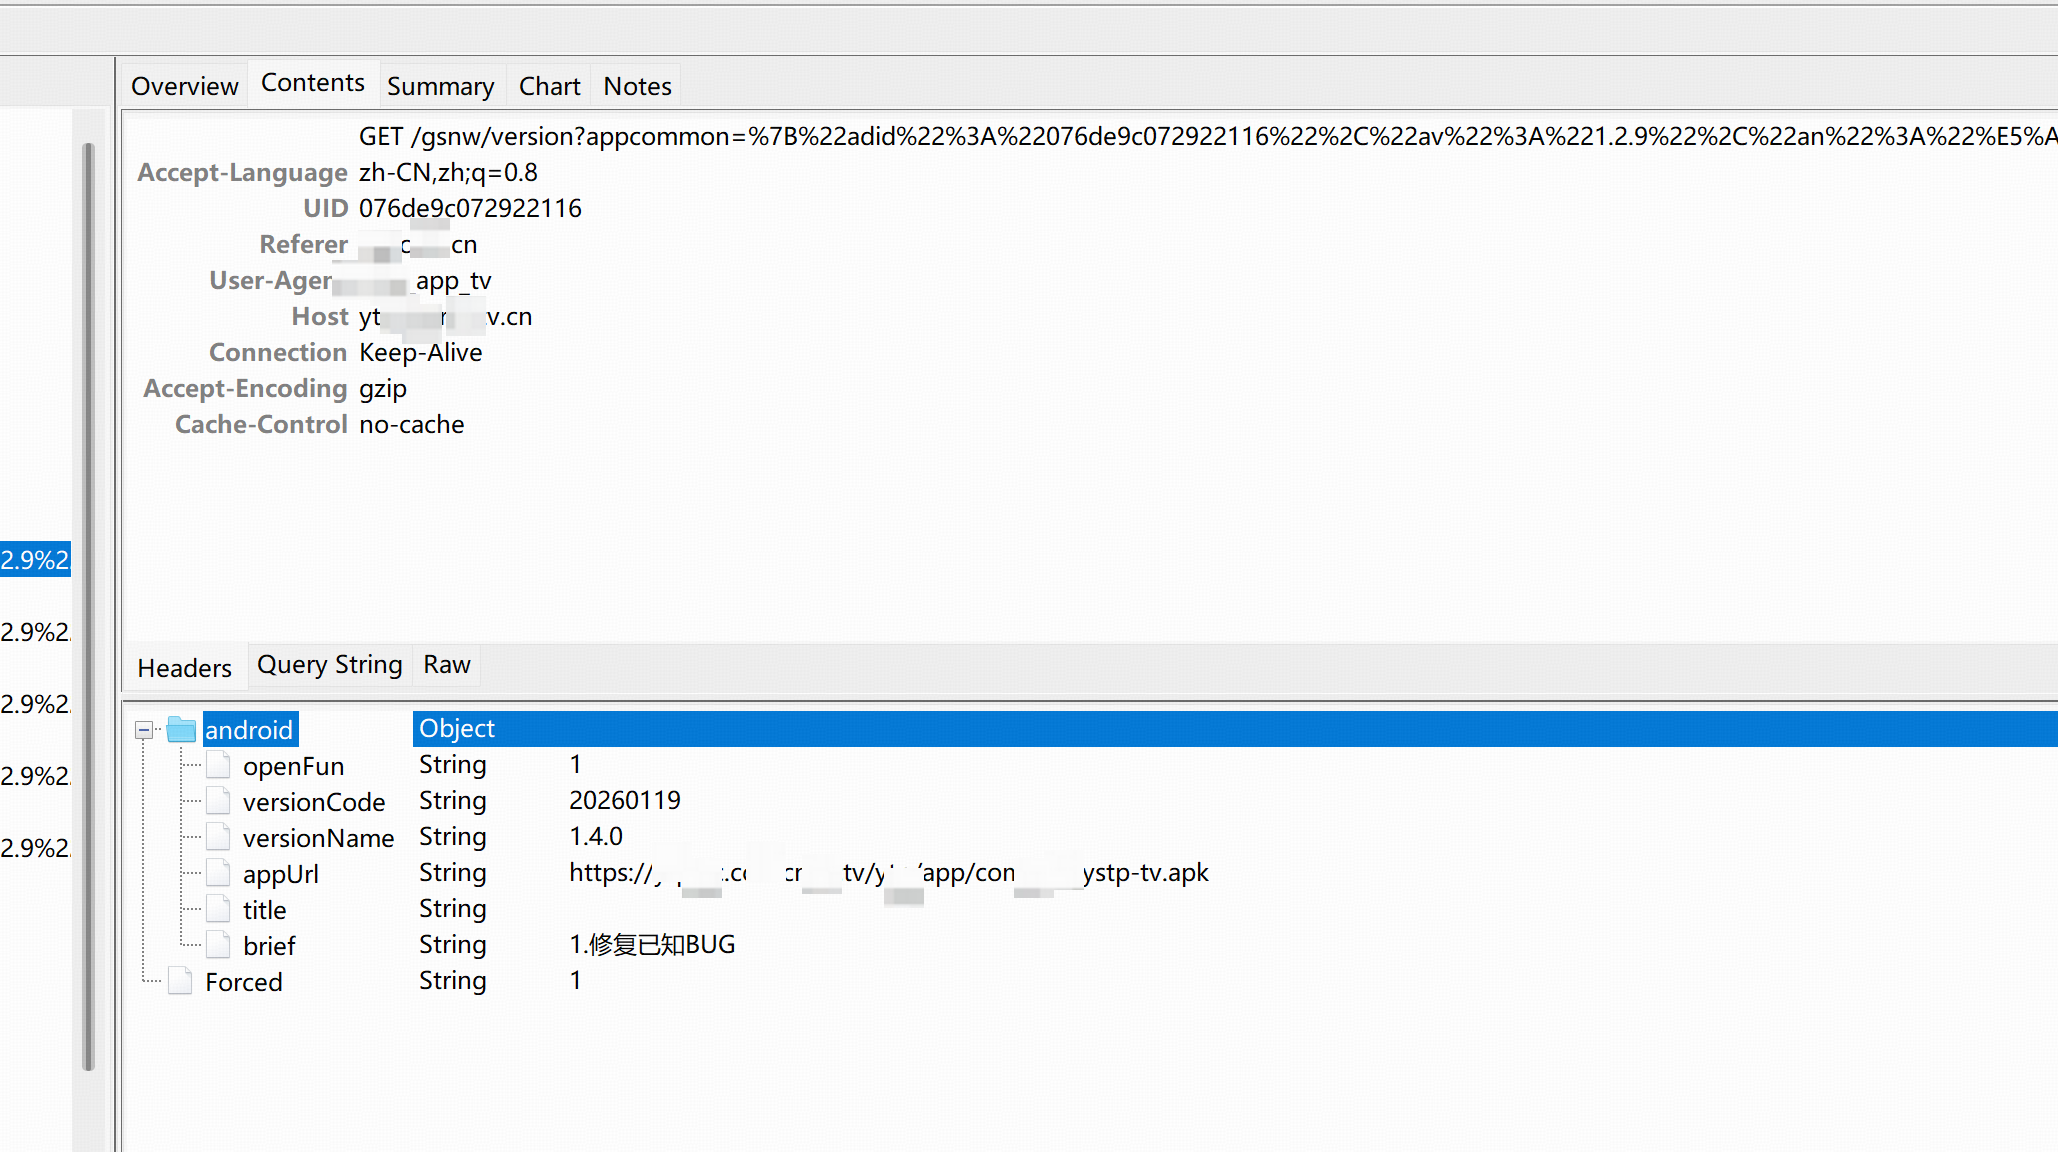This screenshot has width=2058, height=1152.
Task: Show the Raw request view
Action: [x=446, y=665]
